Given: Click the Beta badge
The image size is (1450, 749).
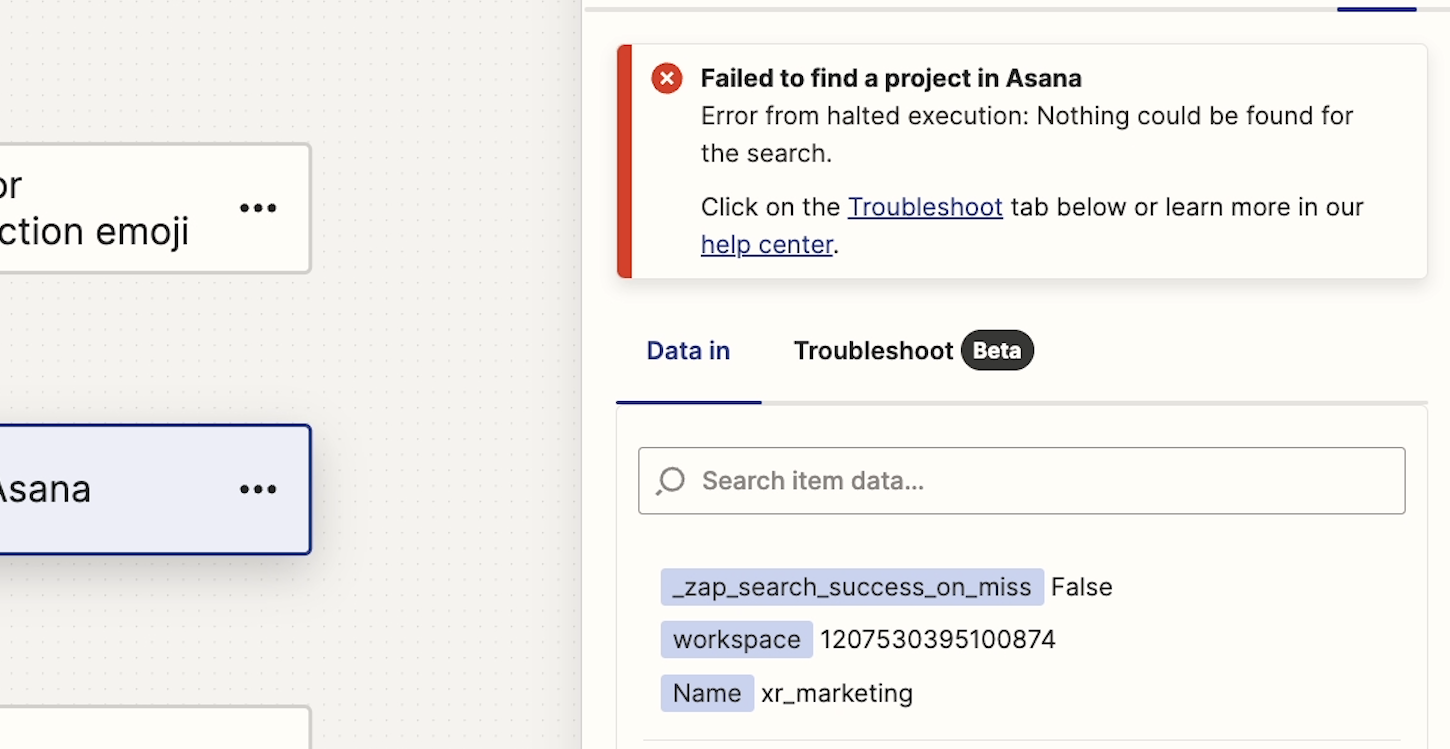Looking at the screenshot, I should (x=997, y=350).
